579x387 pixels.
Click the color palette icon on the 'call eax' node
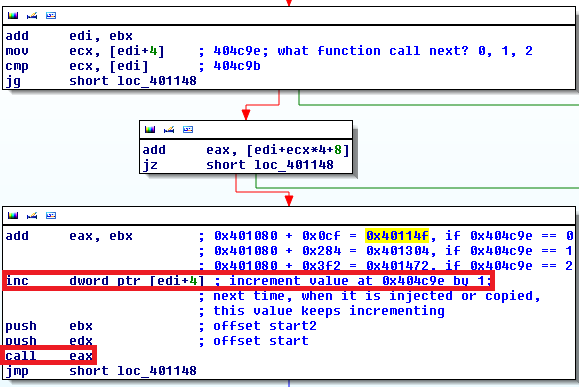(13, 215)
